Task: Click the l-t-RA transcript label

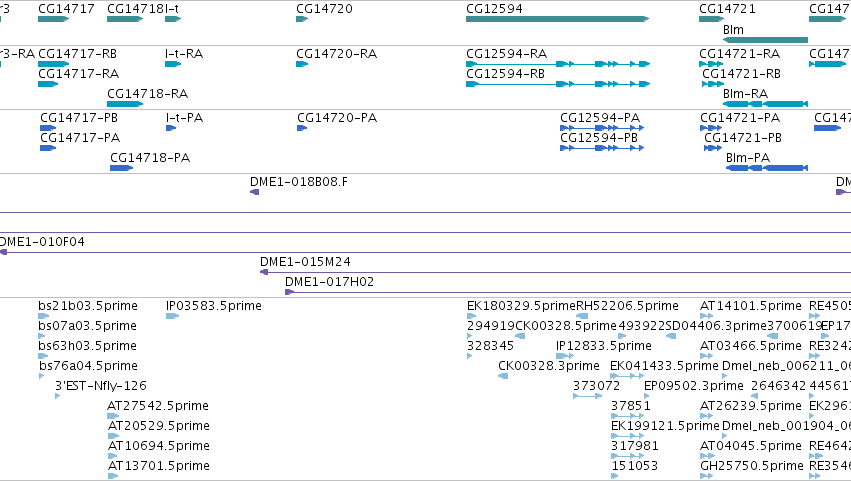Action: pos(184,54)
